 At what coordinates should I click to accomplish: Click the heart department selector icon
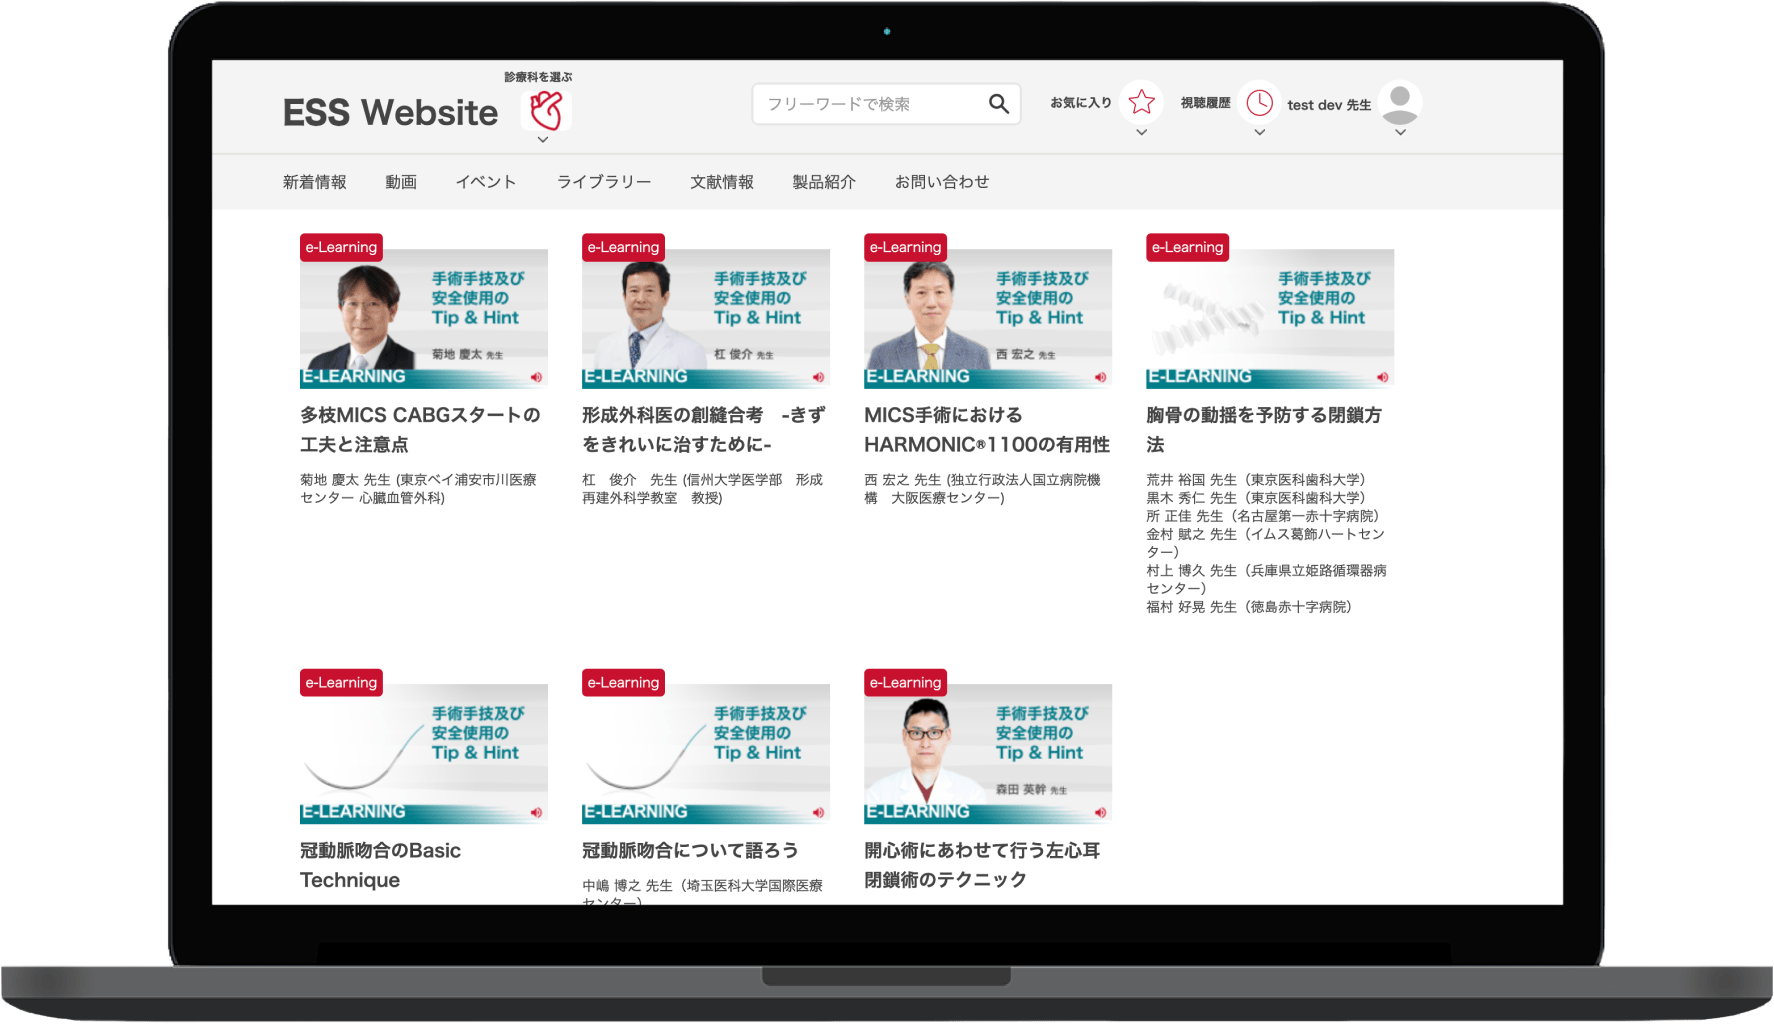tap(546, 109)
